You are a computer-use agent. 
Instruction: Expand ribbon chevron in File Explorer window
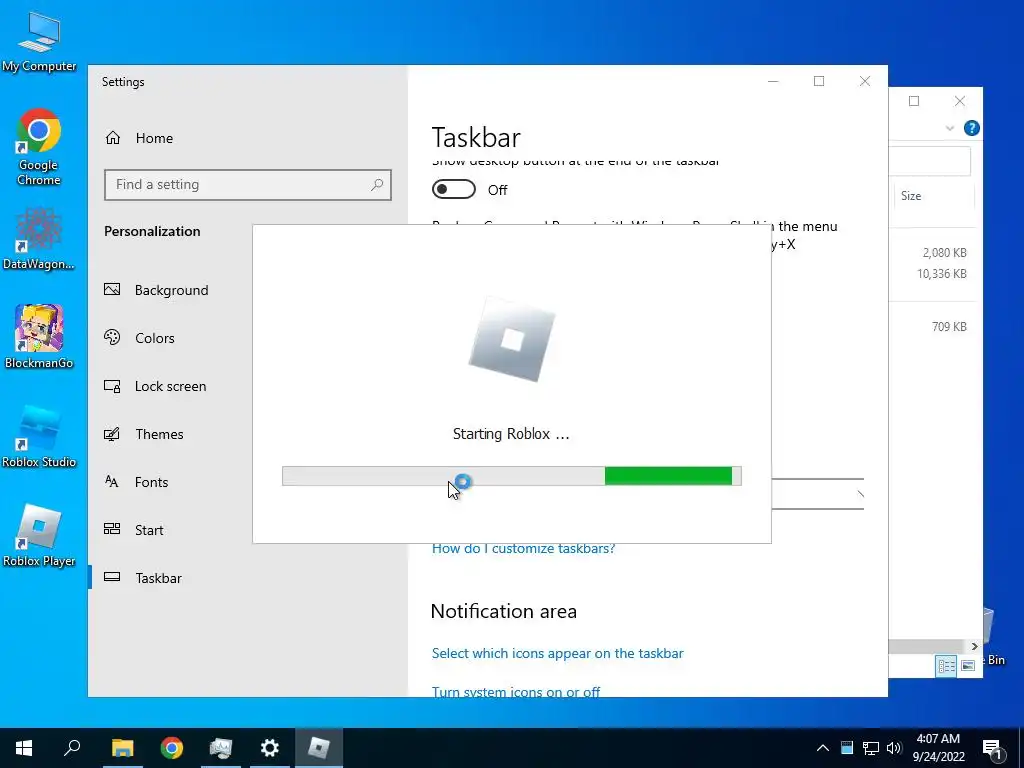pyautogui.click(x=950, y=128)
